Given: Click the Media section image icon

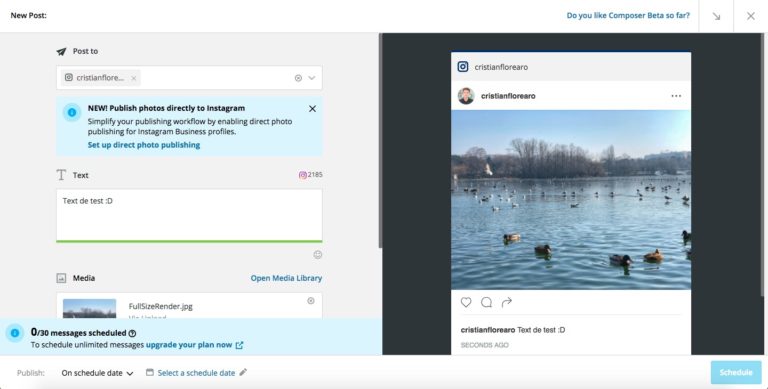Looking at the screenshot, I should point(61,278).
